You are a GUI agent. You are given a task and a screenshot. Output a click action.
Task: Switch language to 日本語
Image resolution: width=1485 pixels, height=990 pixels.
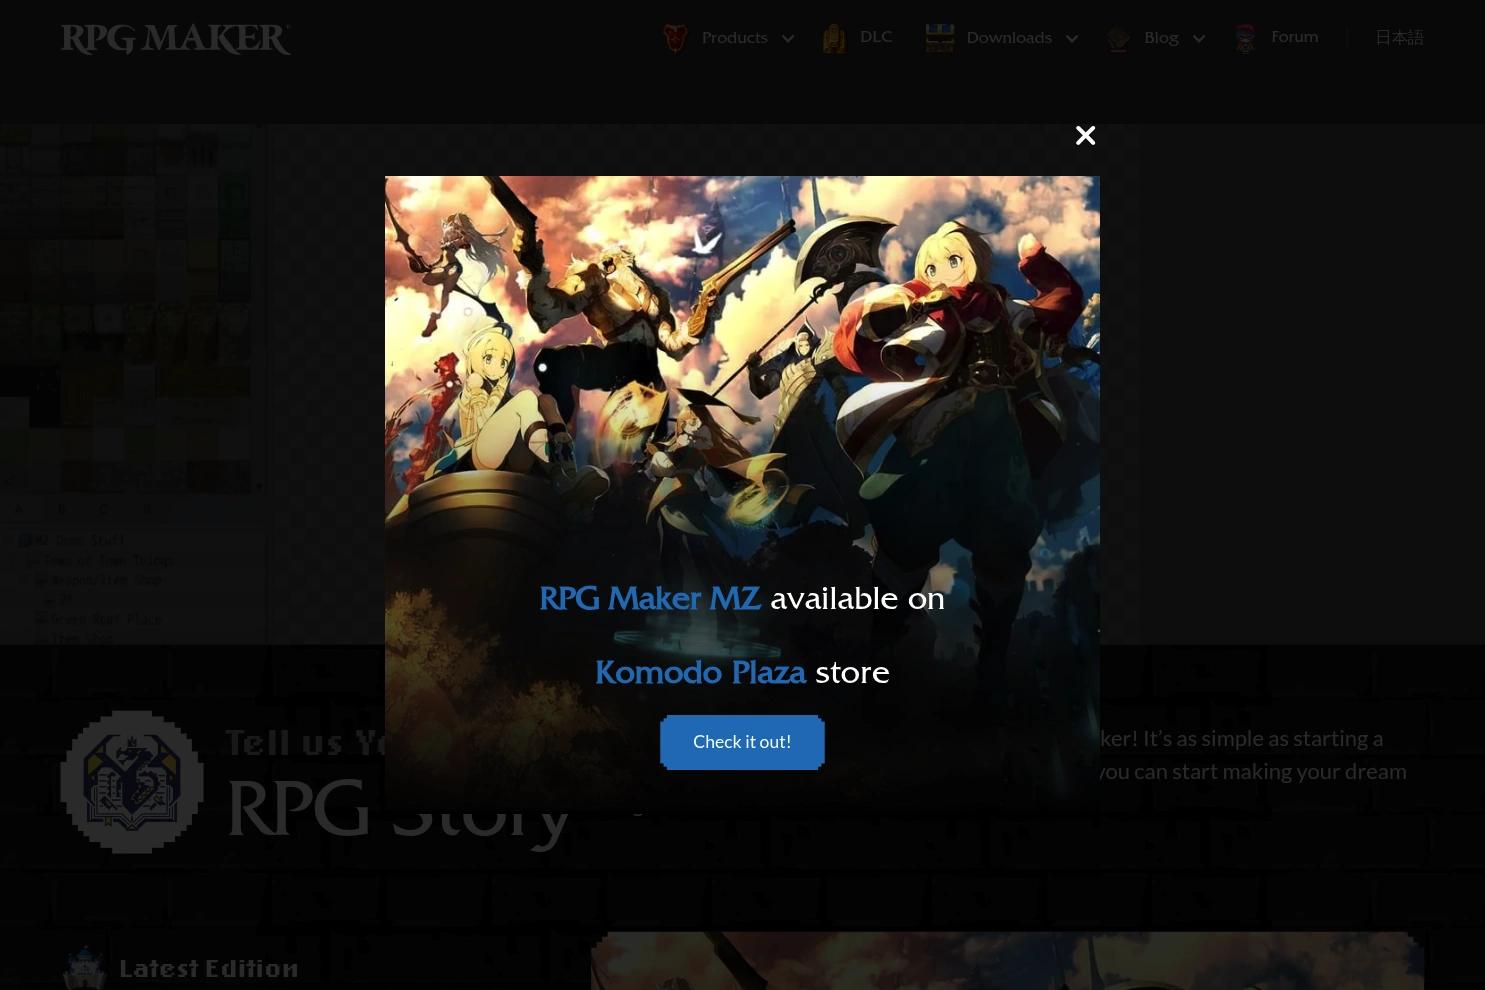click(1399, 38)
